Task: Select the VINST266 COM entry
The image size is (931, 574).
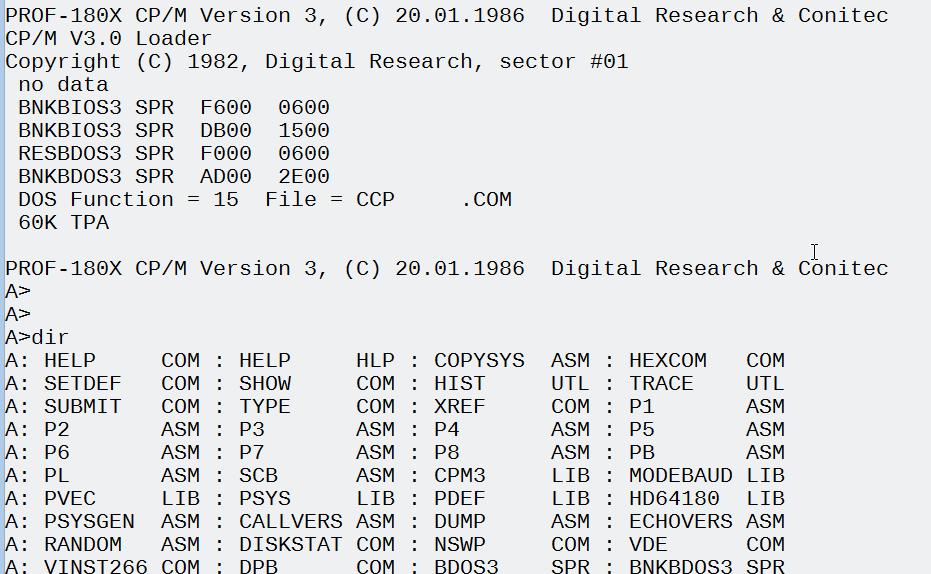Action: click(x=121, y=567)
